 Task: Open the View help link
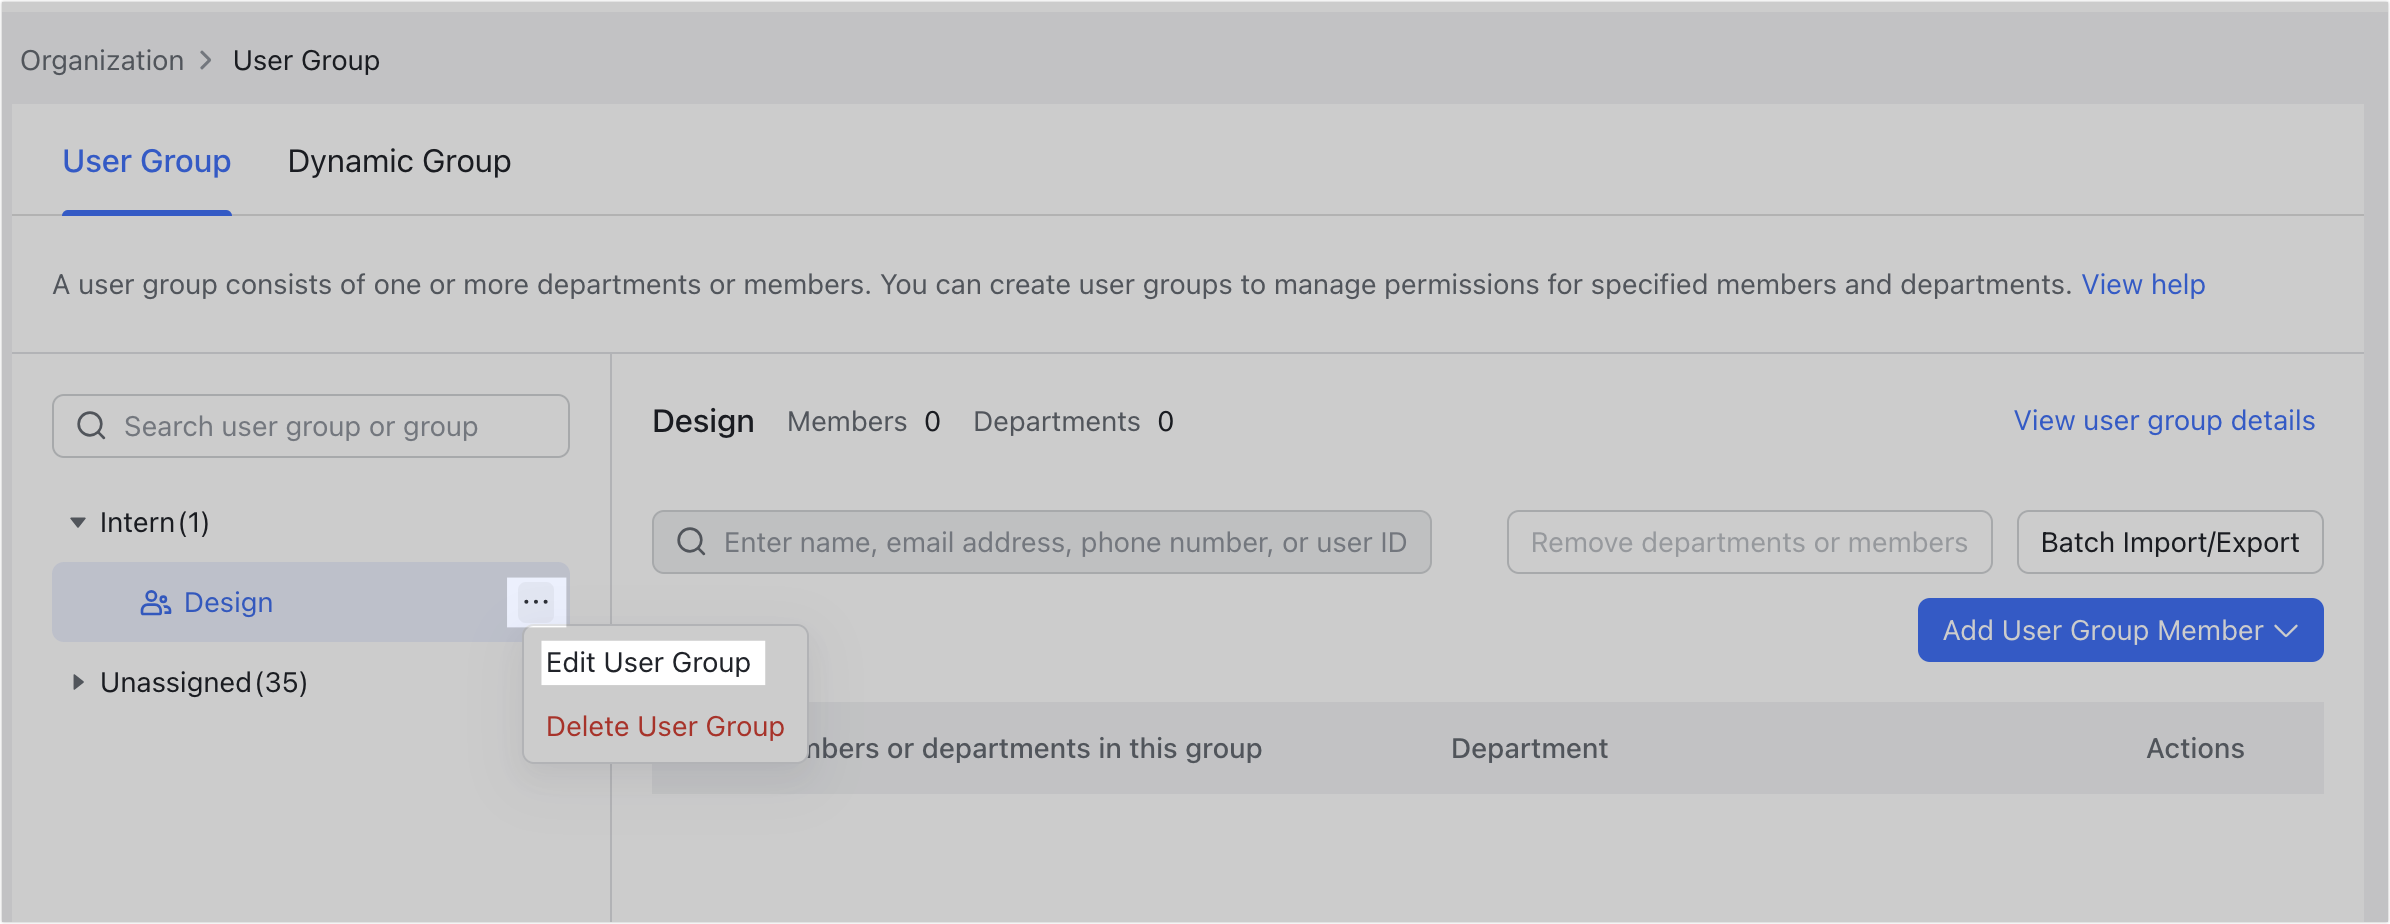[2143, 285]
